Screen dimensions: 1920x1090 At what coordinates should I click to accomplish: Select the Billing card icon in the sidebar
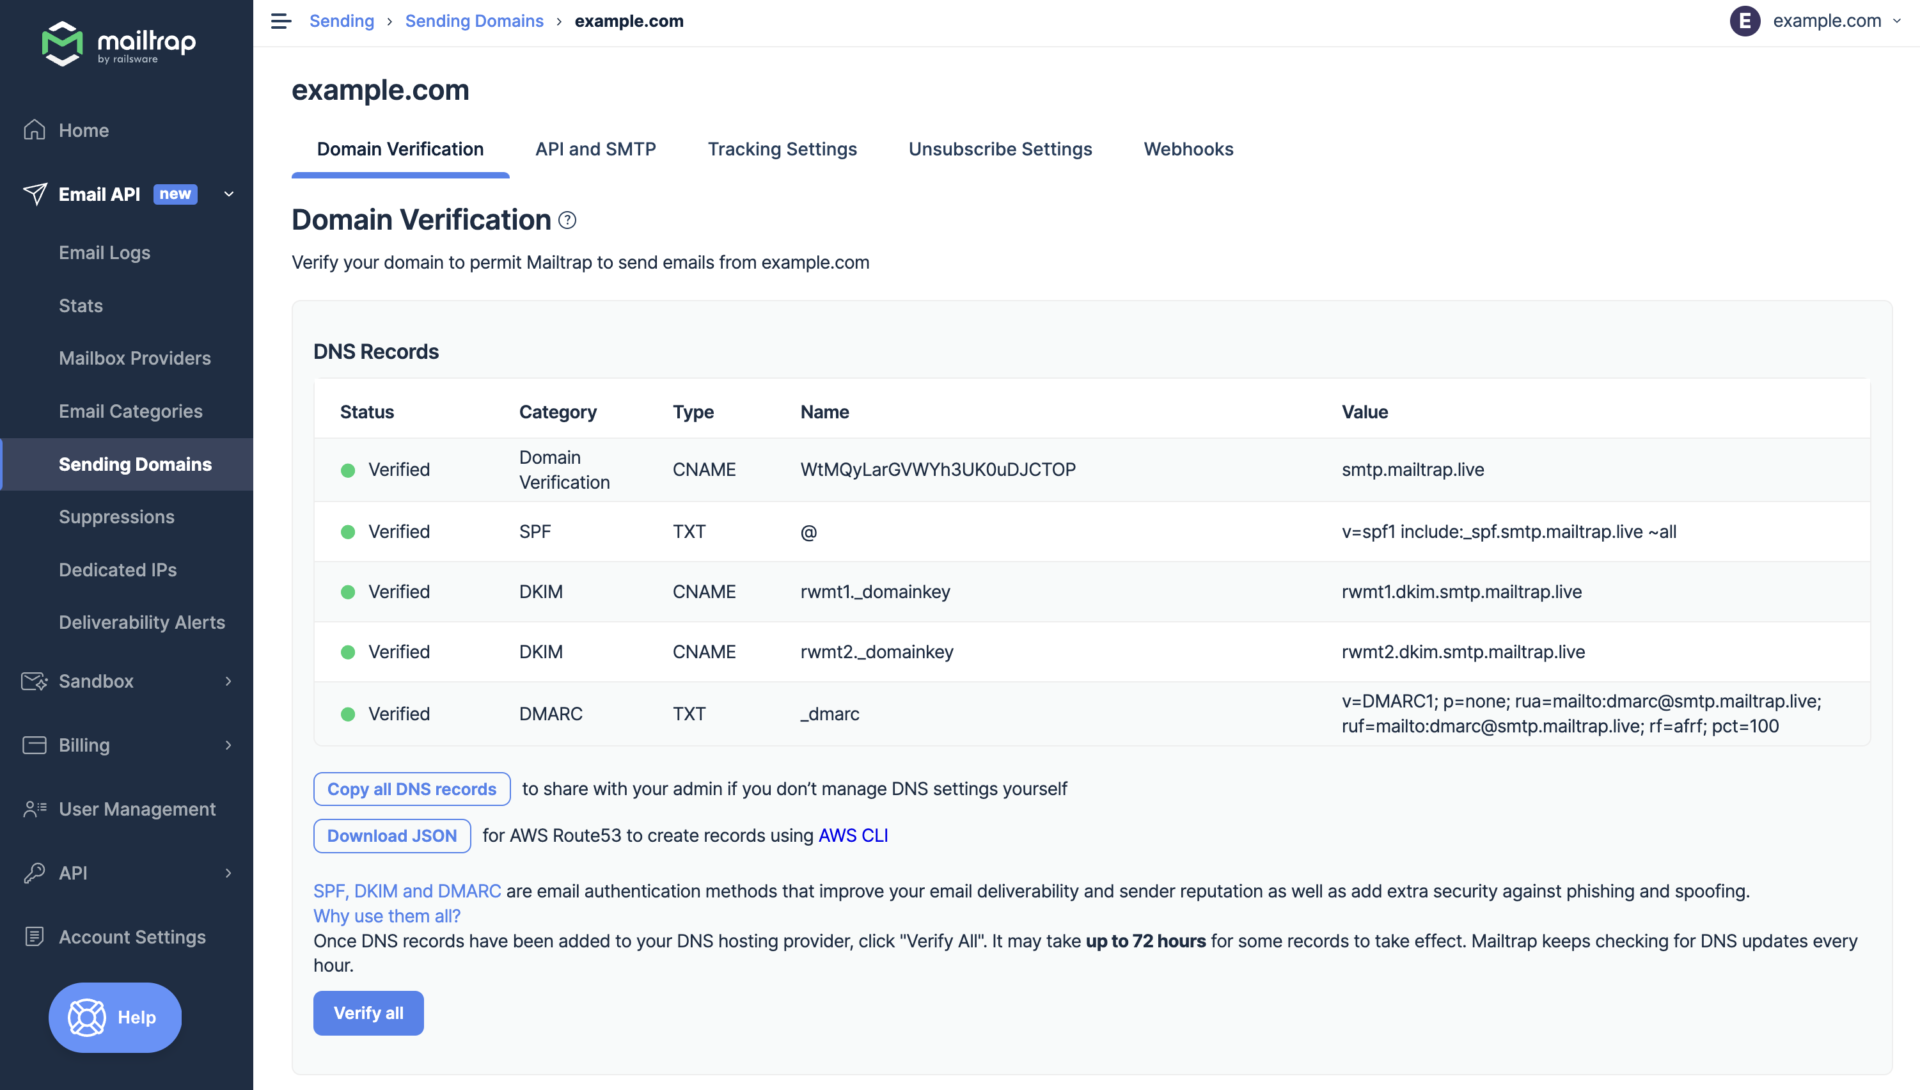pyautogui.click(x=34, y=745)
